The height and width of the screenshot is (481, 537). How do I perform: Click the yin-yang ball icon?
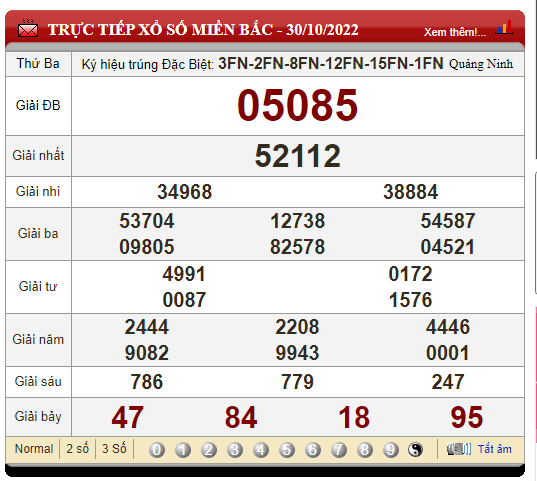click(x=415, y=449)
